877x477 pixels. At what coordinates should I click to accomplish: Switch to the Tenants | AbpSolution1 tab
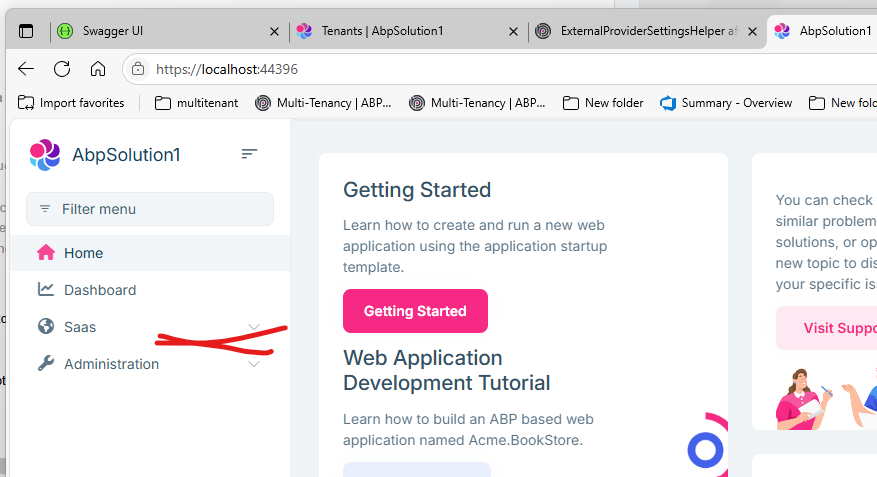(x=408, y=31)
